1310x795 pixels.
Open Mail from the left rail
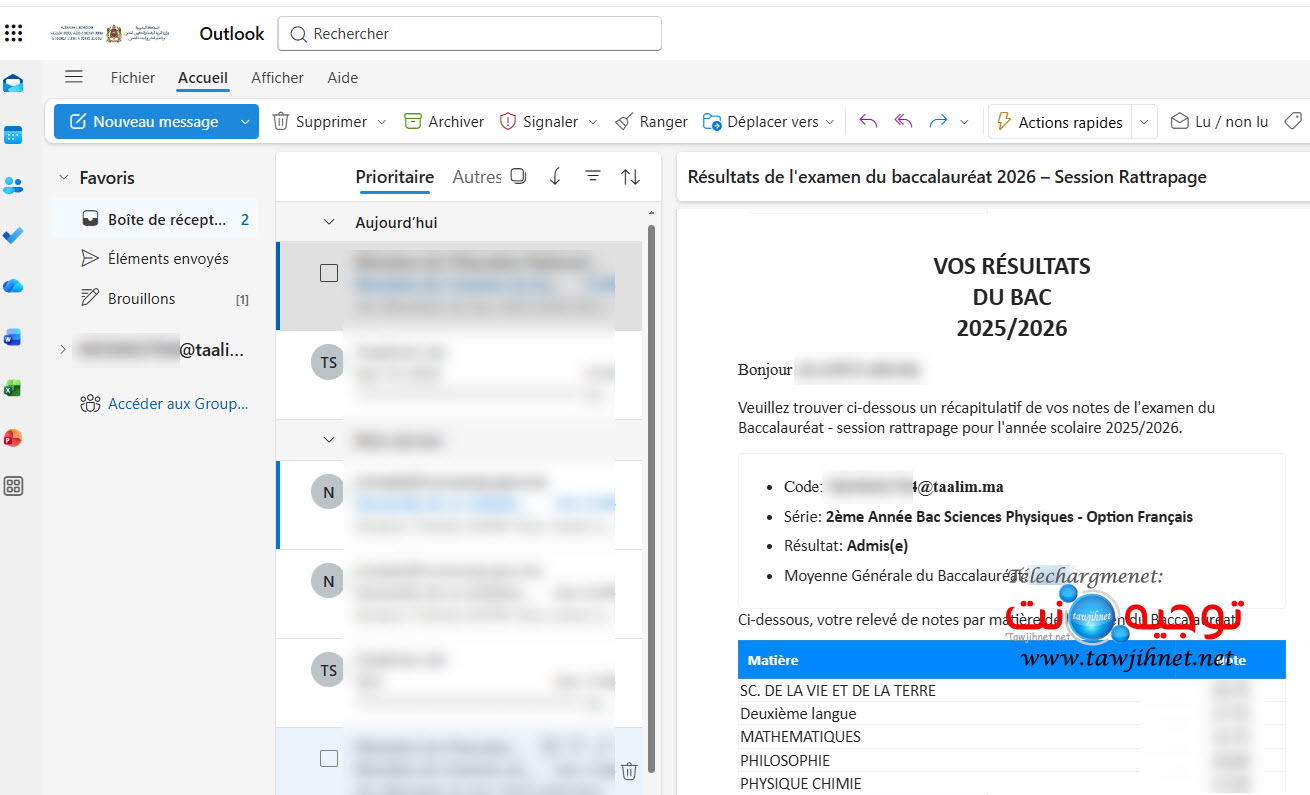[x=13, y=84]
